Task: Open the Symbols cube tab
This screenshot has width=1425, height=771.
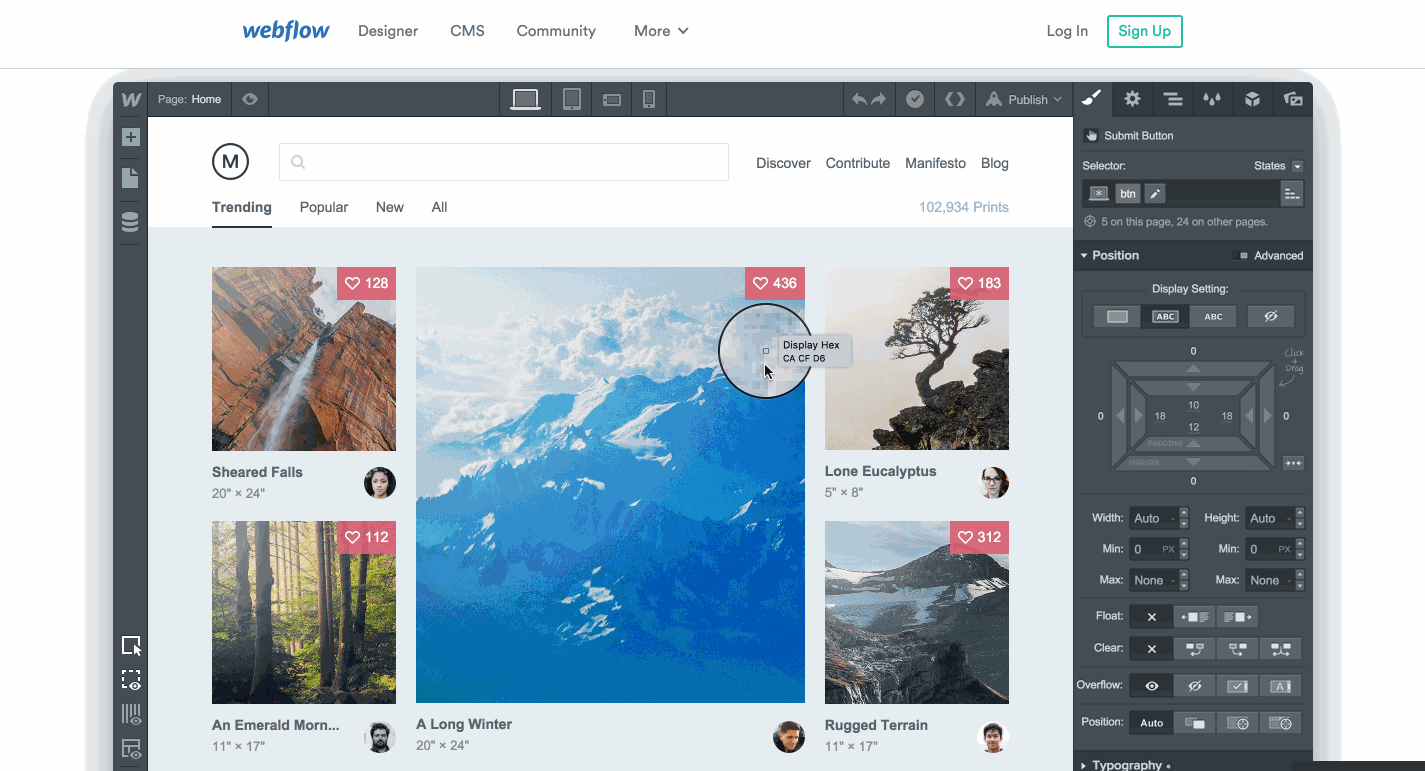Action: pos(1252,98)
